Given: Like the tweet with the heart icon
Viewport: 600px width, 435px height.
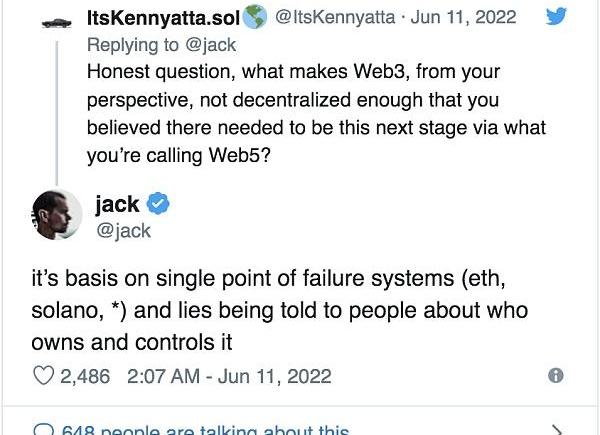Looking at the screenshot, I should click(43, 376).
